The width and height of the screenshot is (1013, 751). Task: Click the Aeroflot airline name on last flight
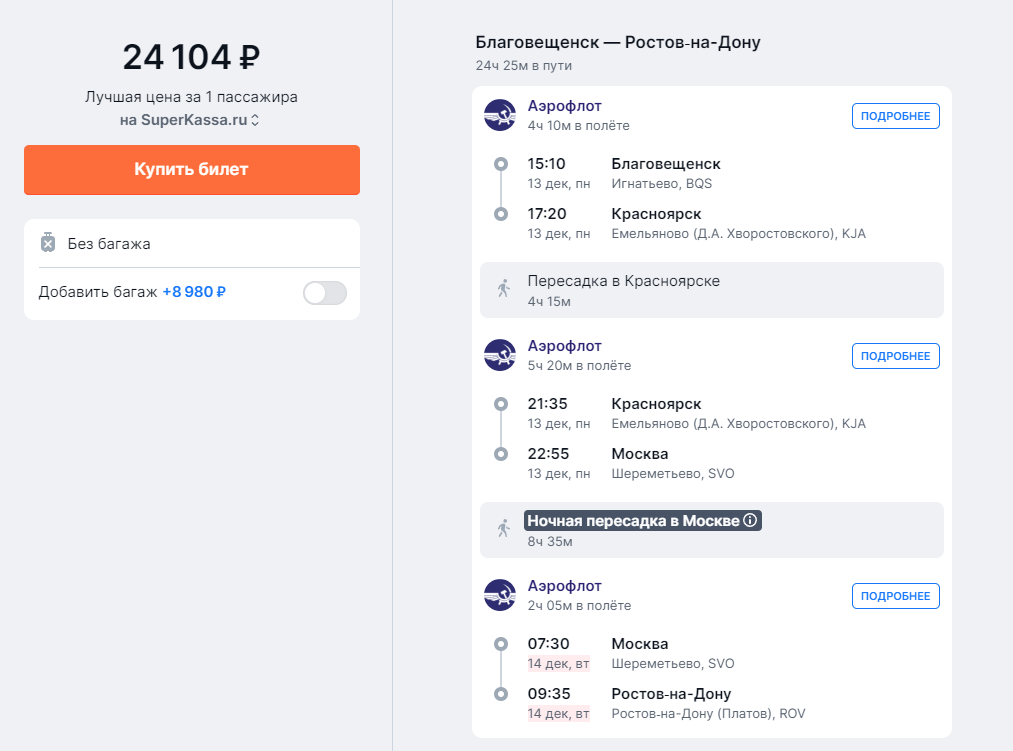click(x=565, y=586)
